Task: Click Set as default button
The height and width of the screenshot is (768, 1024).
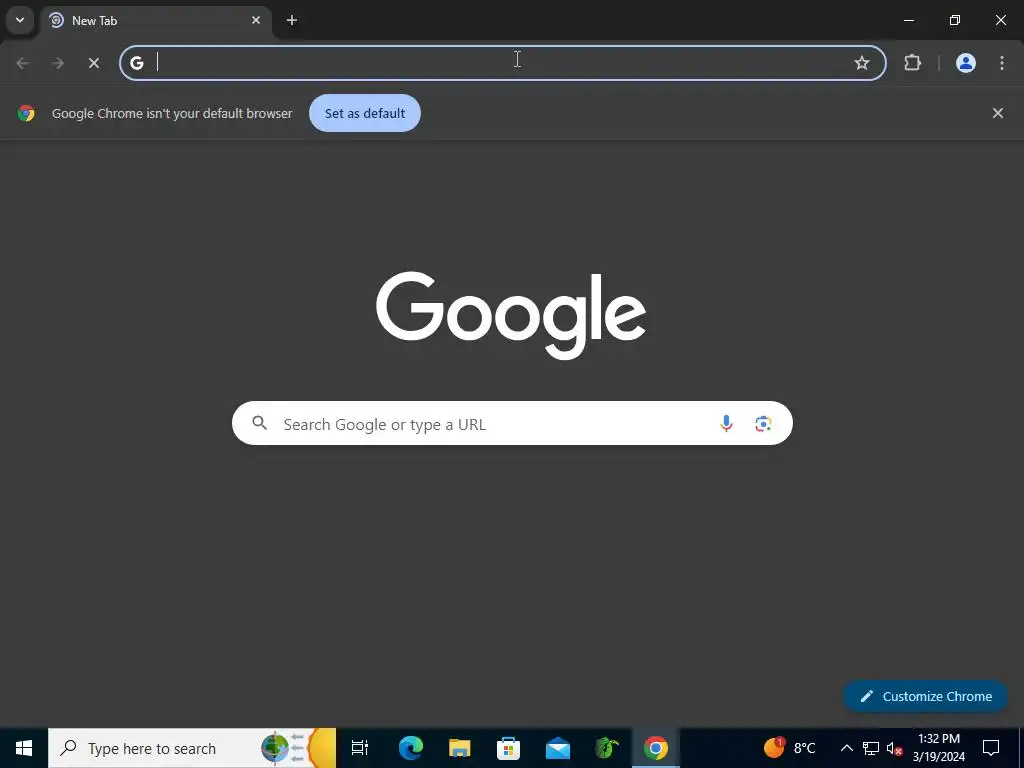Action: pos(365,113)
